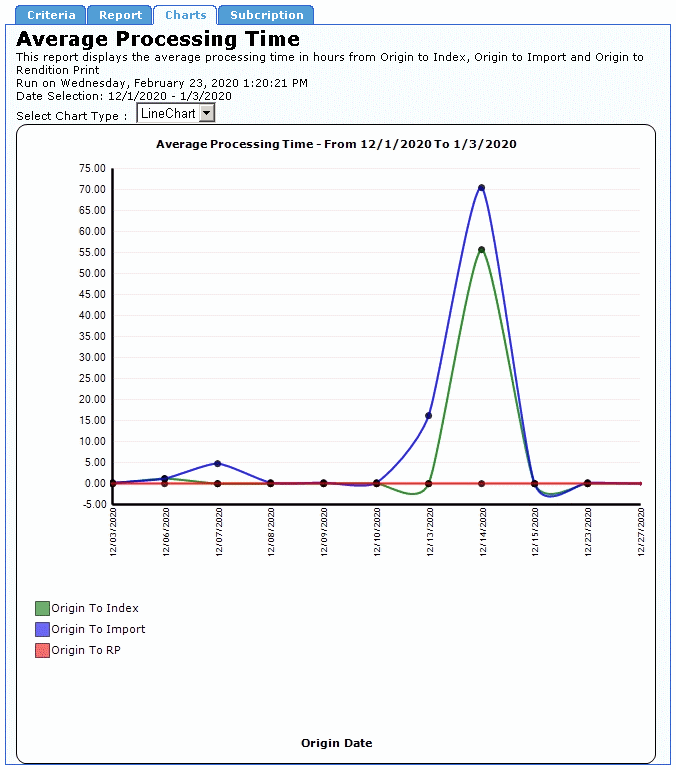This screenshot has width=676, height=770.
Task: Click the blue peak point on 12/14/2020
Action: (x=481, y=188)
